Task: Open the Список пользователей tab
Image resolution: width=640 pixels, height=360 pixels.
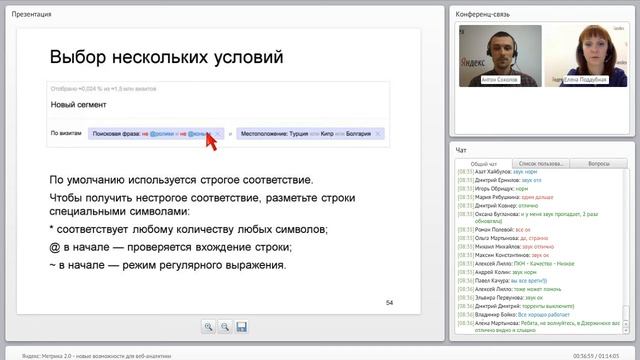Action: tap(541, 164)
